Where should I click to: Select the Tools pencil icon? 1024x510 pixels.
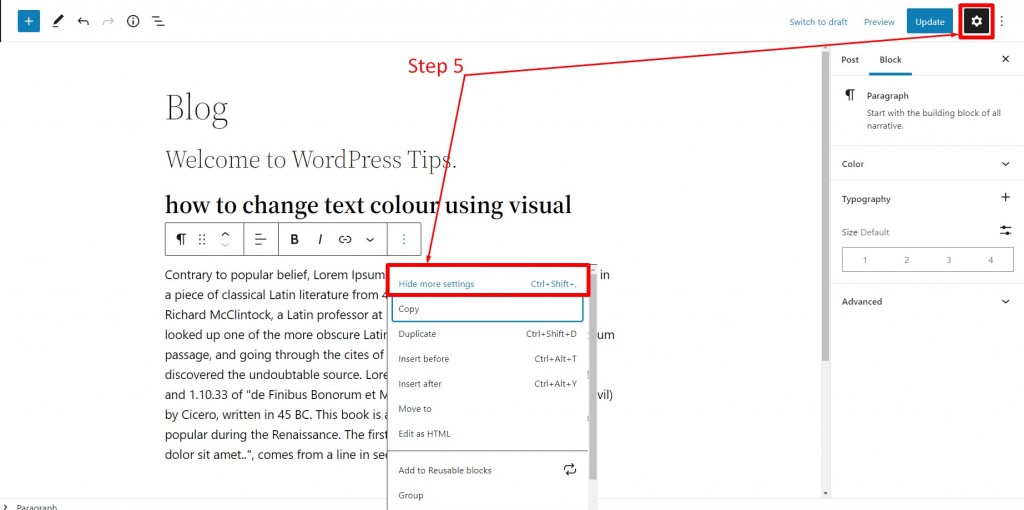coord(57,22)
